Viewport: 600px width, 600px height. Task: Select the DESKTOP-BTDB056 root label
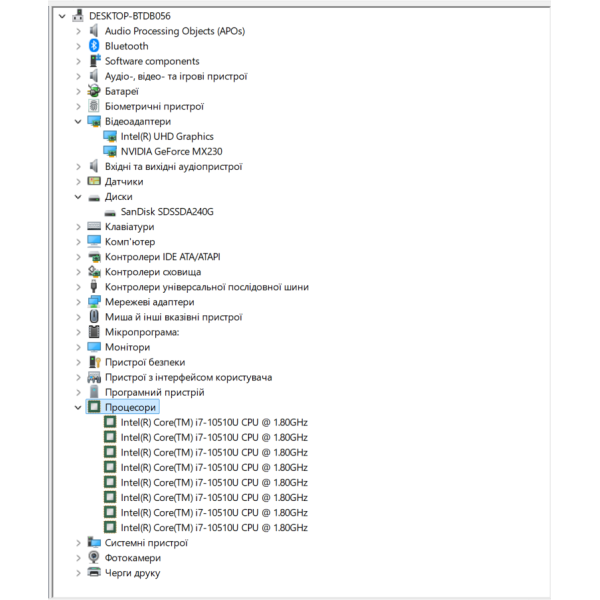[x=130, y=16]
